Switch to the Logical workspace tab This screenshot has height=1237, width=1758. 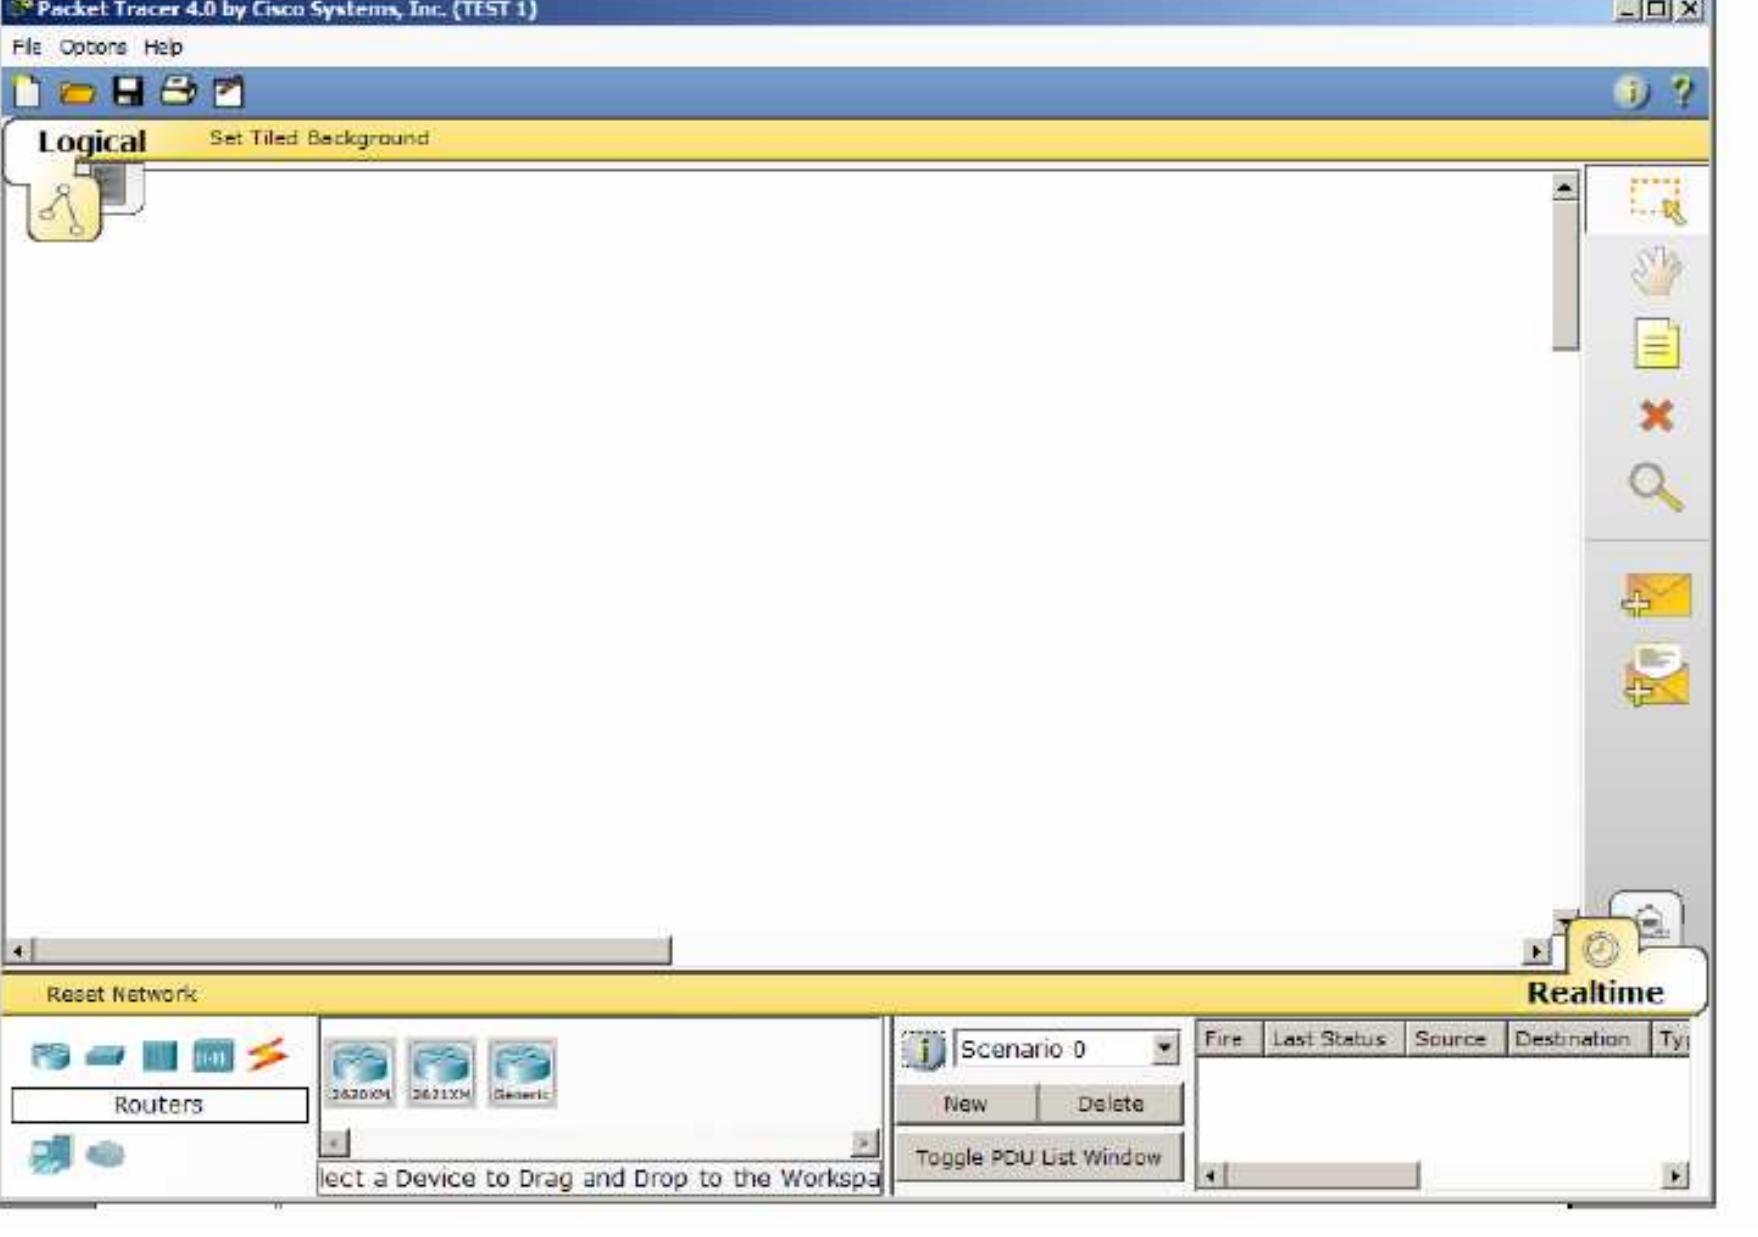click(x=91, y=141)
